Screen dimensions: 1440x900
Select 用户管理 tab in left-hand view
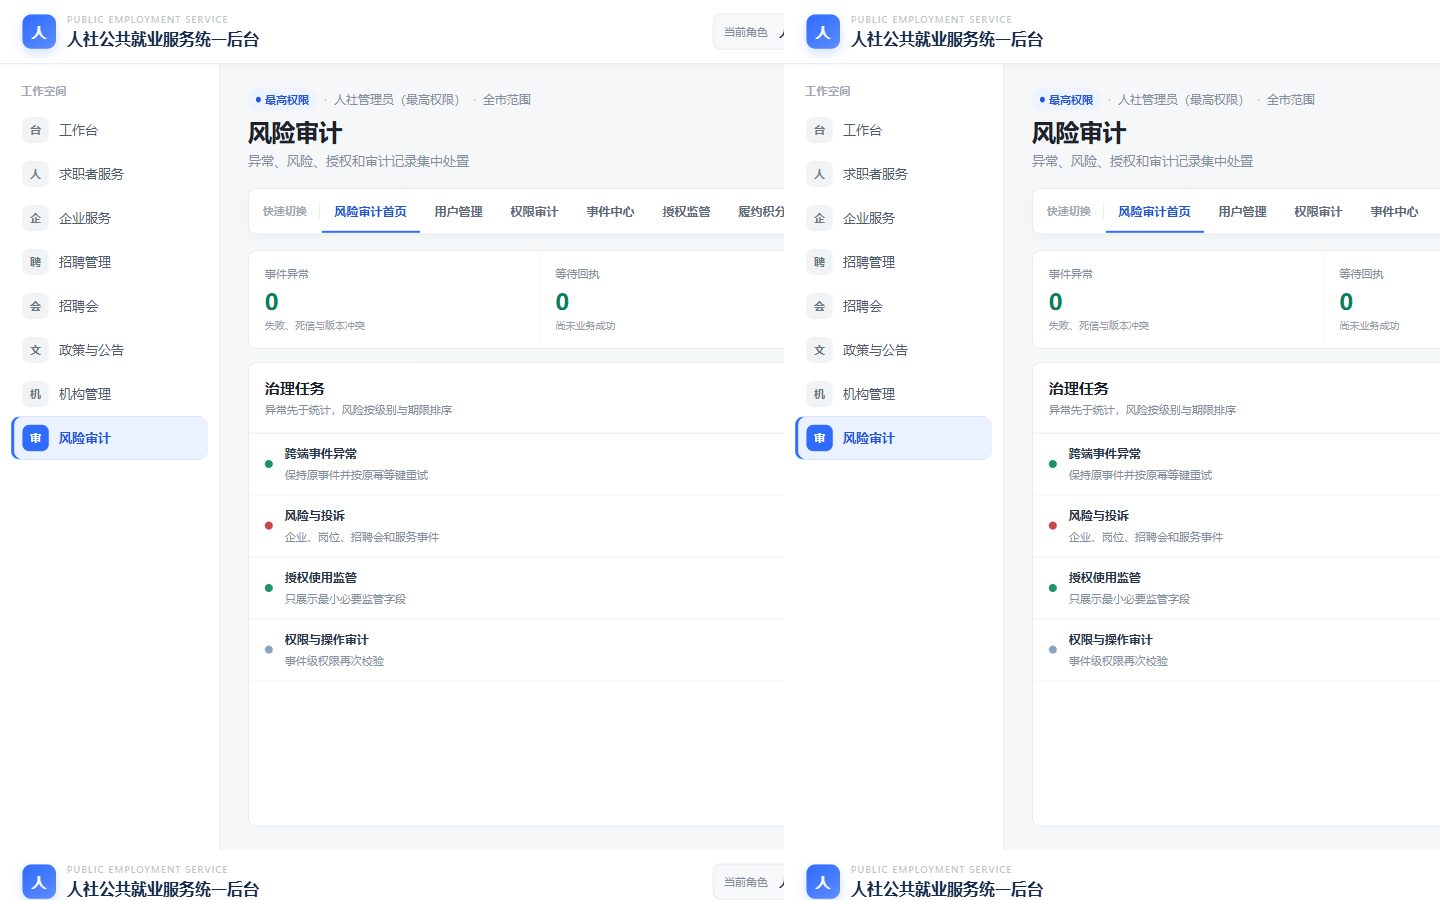(458, 212)
